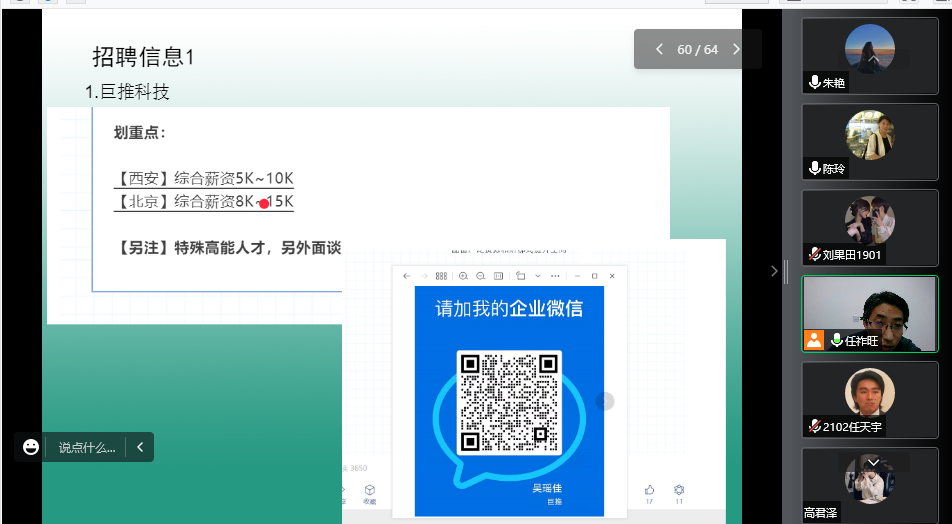Go to the previous slide arrow
The width and height of the screenshot is (952, 524).
659,49
